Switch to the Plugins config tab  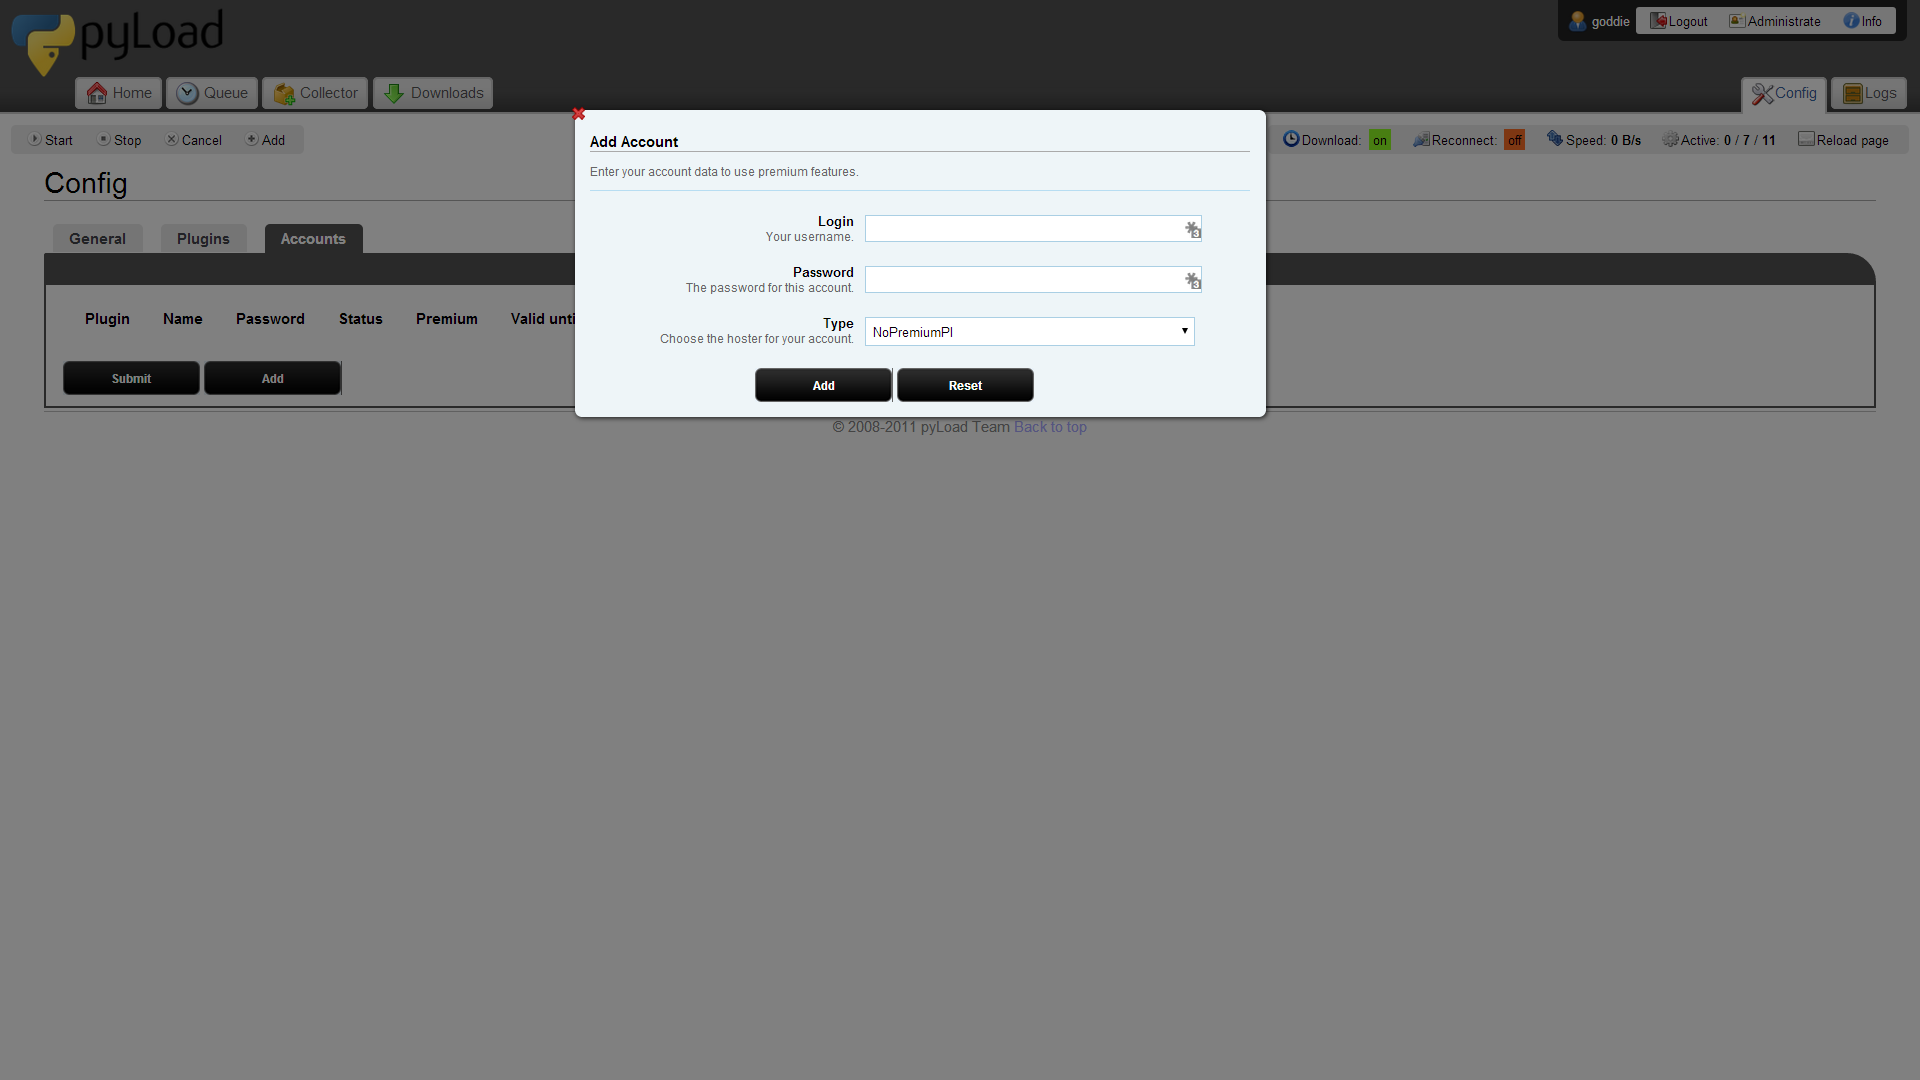[x=203, y=237]
